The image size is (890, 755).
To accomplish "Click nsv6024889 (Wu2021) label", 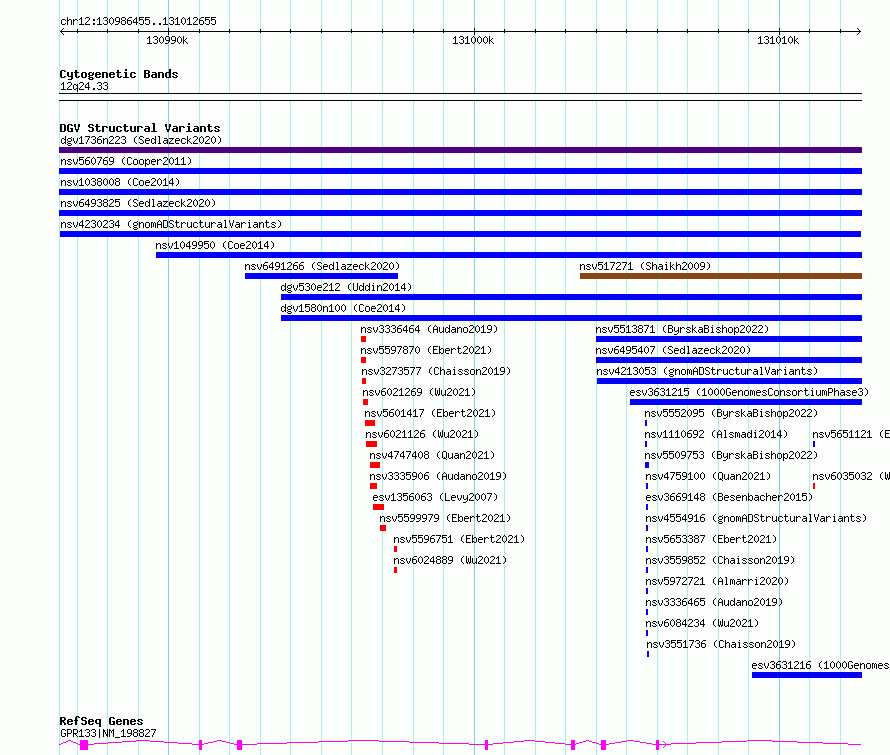I will click(450, 560).
